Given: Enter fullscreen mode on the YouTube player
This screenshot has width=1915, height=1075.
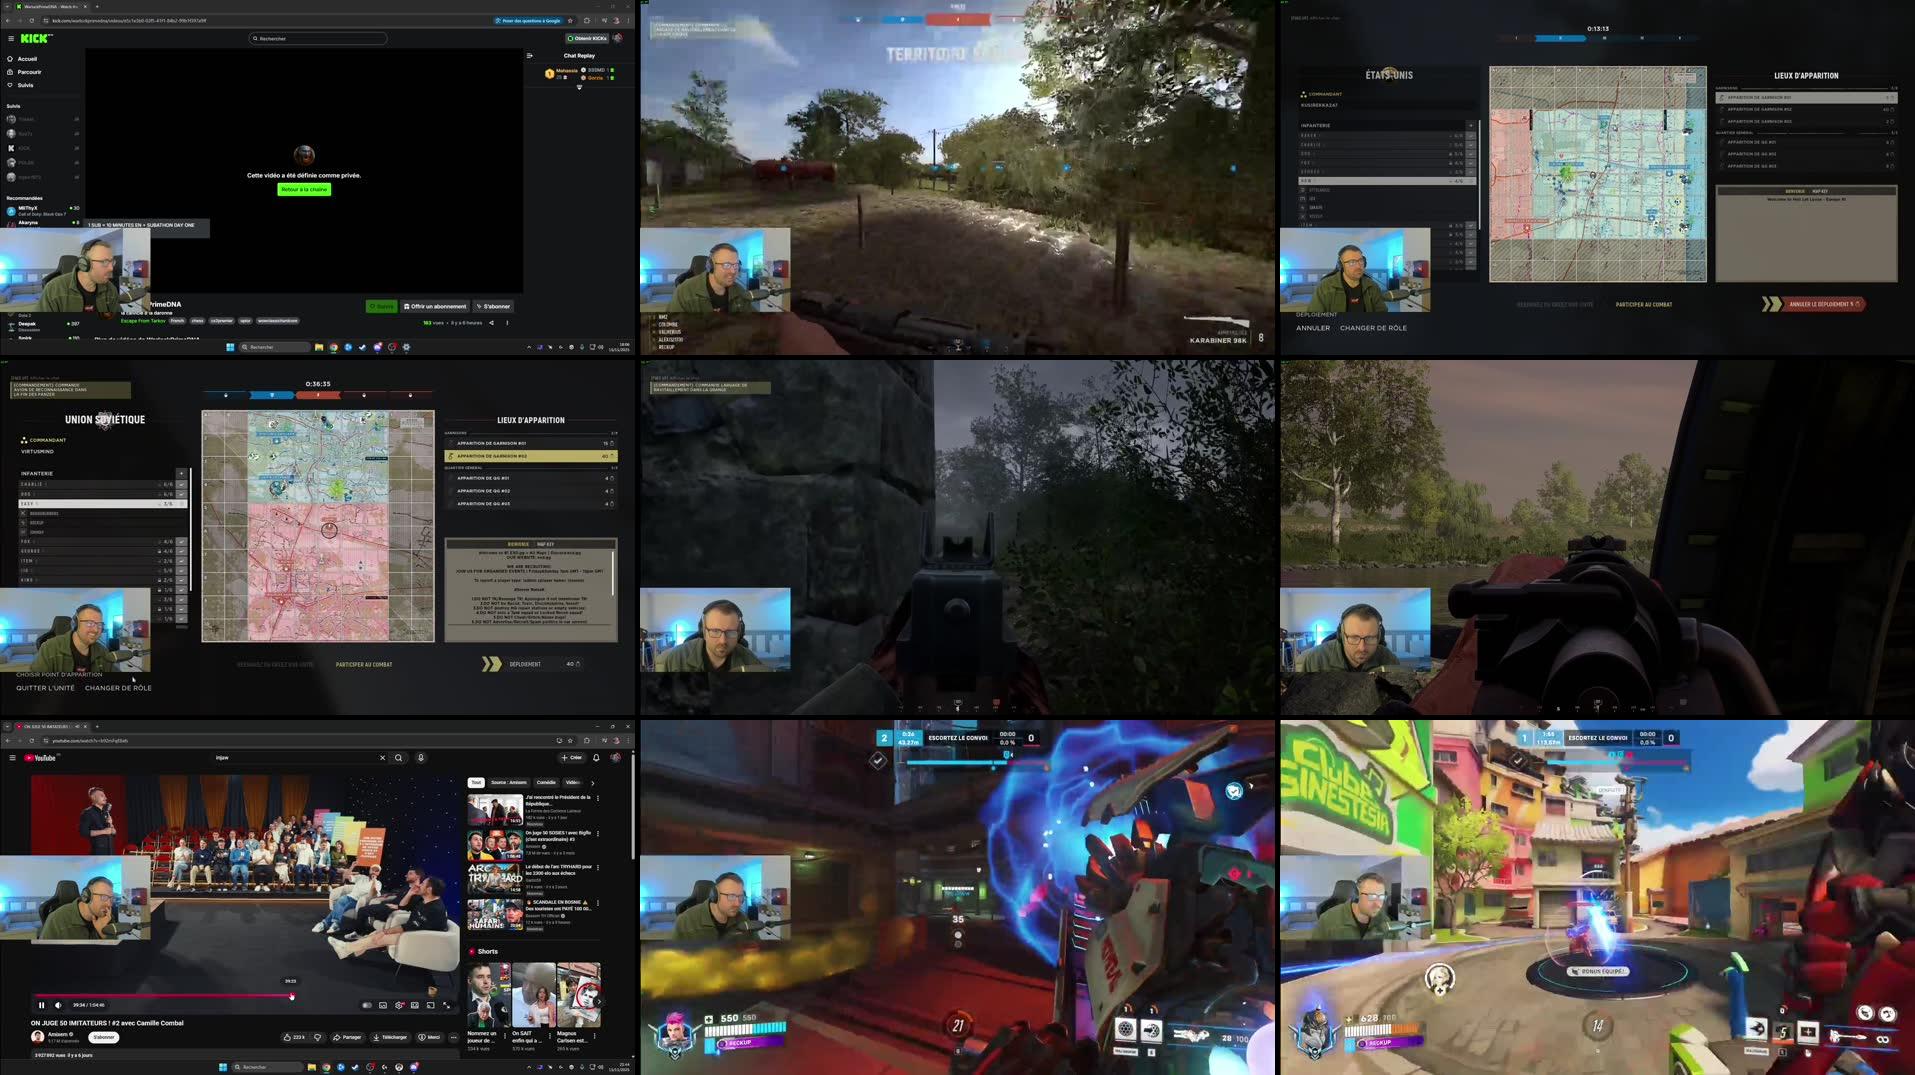Looking at the screenshot, I should click(x=446, y=1004).
